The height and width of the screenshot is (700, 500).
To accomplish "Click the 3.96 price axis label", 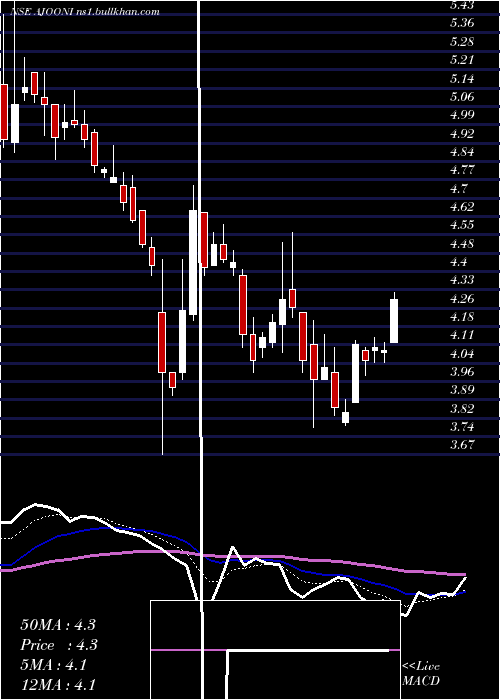I will tap(462, 371).
